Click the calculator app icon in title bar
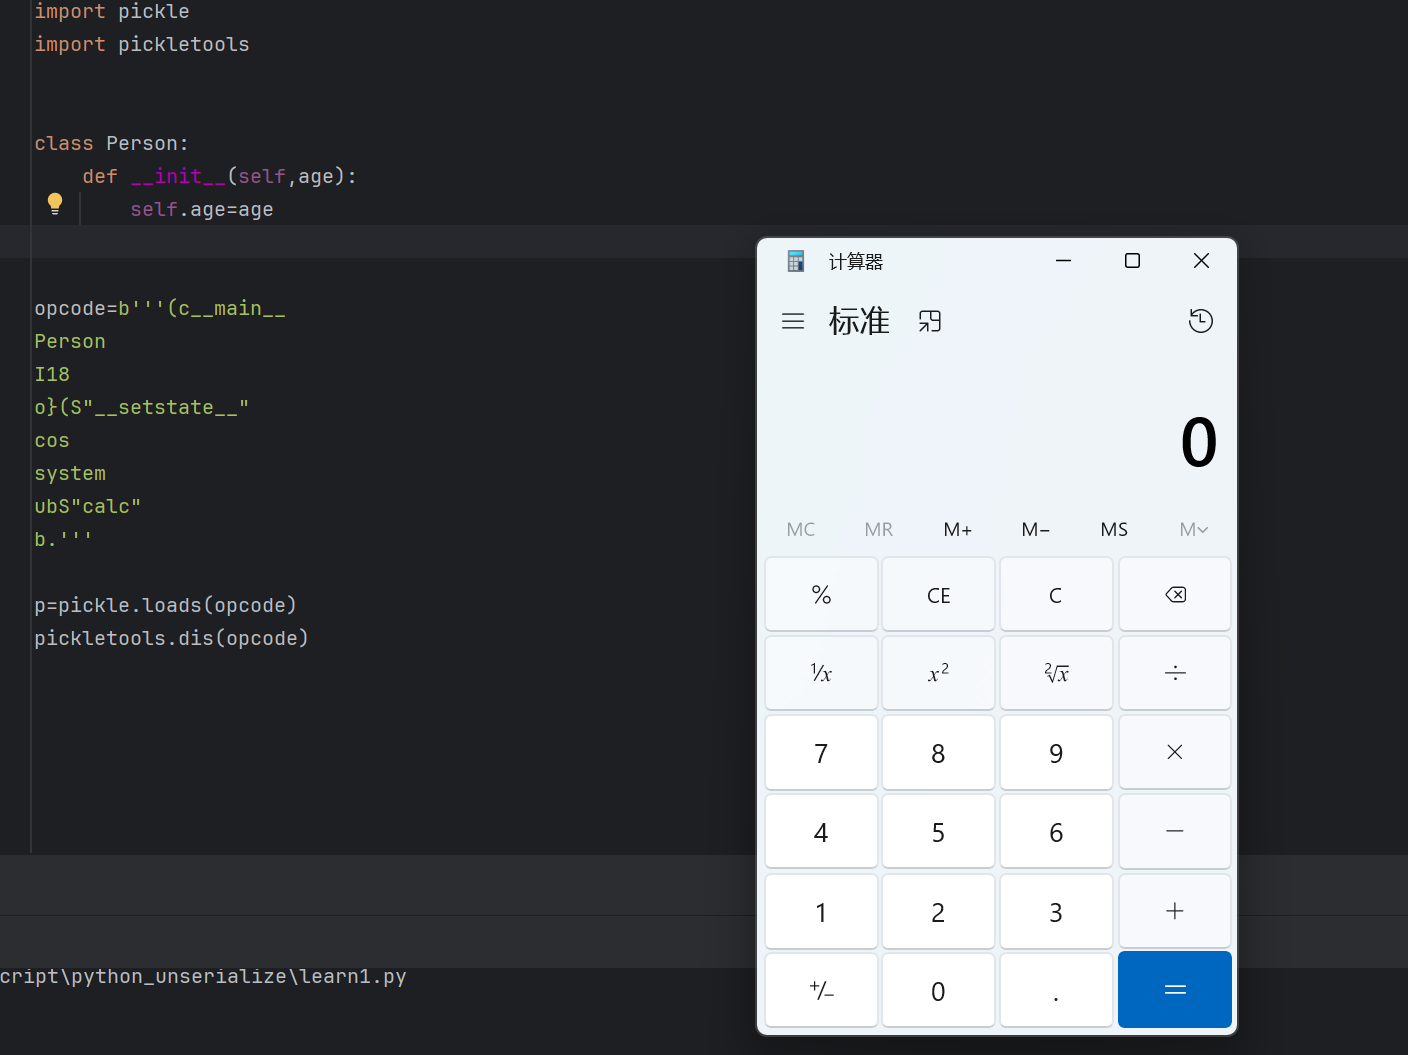Viewport: 1408px width, 1055px height. 796,261
